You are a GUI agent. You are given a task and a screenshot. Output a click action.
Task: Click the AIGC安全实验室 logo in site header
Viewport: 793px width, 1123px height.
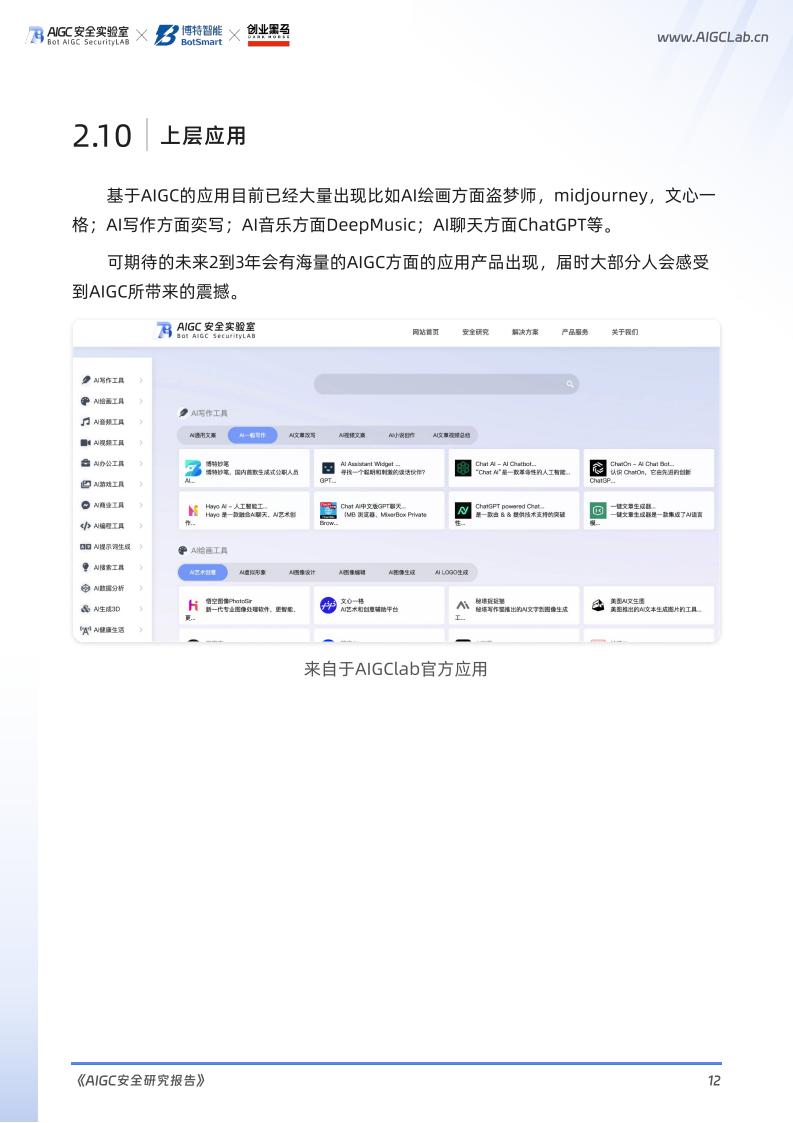click(206, 330)
